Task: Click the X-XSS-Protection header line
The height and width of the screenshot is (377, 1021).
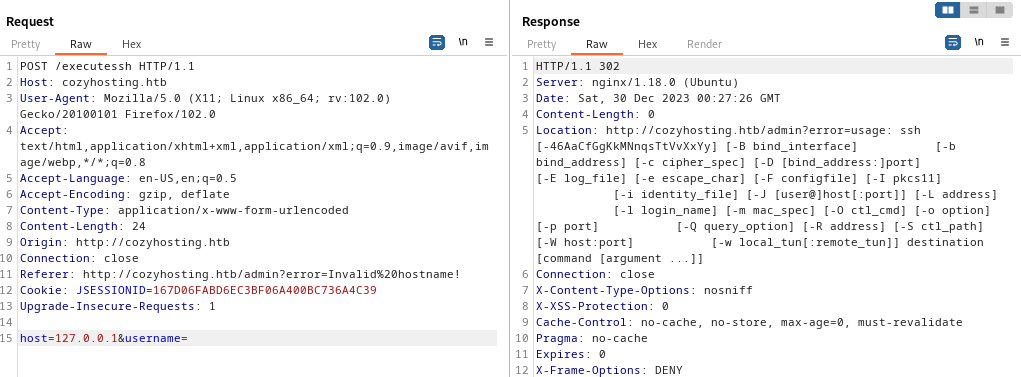Action: click(602, 306)
